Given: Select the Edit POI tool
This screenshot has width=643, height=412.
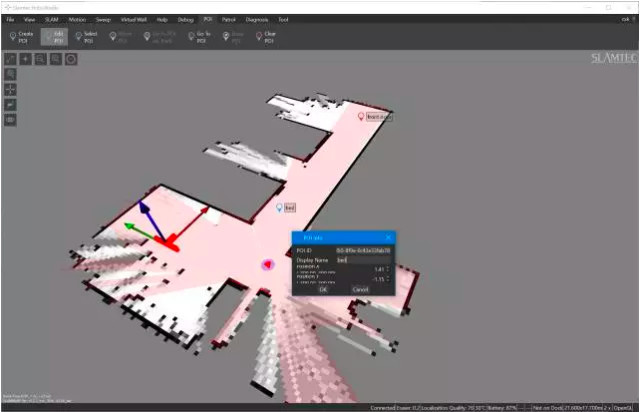Looking at the screenshot, I should click(56, 37).
